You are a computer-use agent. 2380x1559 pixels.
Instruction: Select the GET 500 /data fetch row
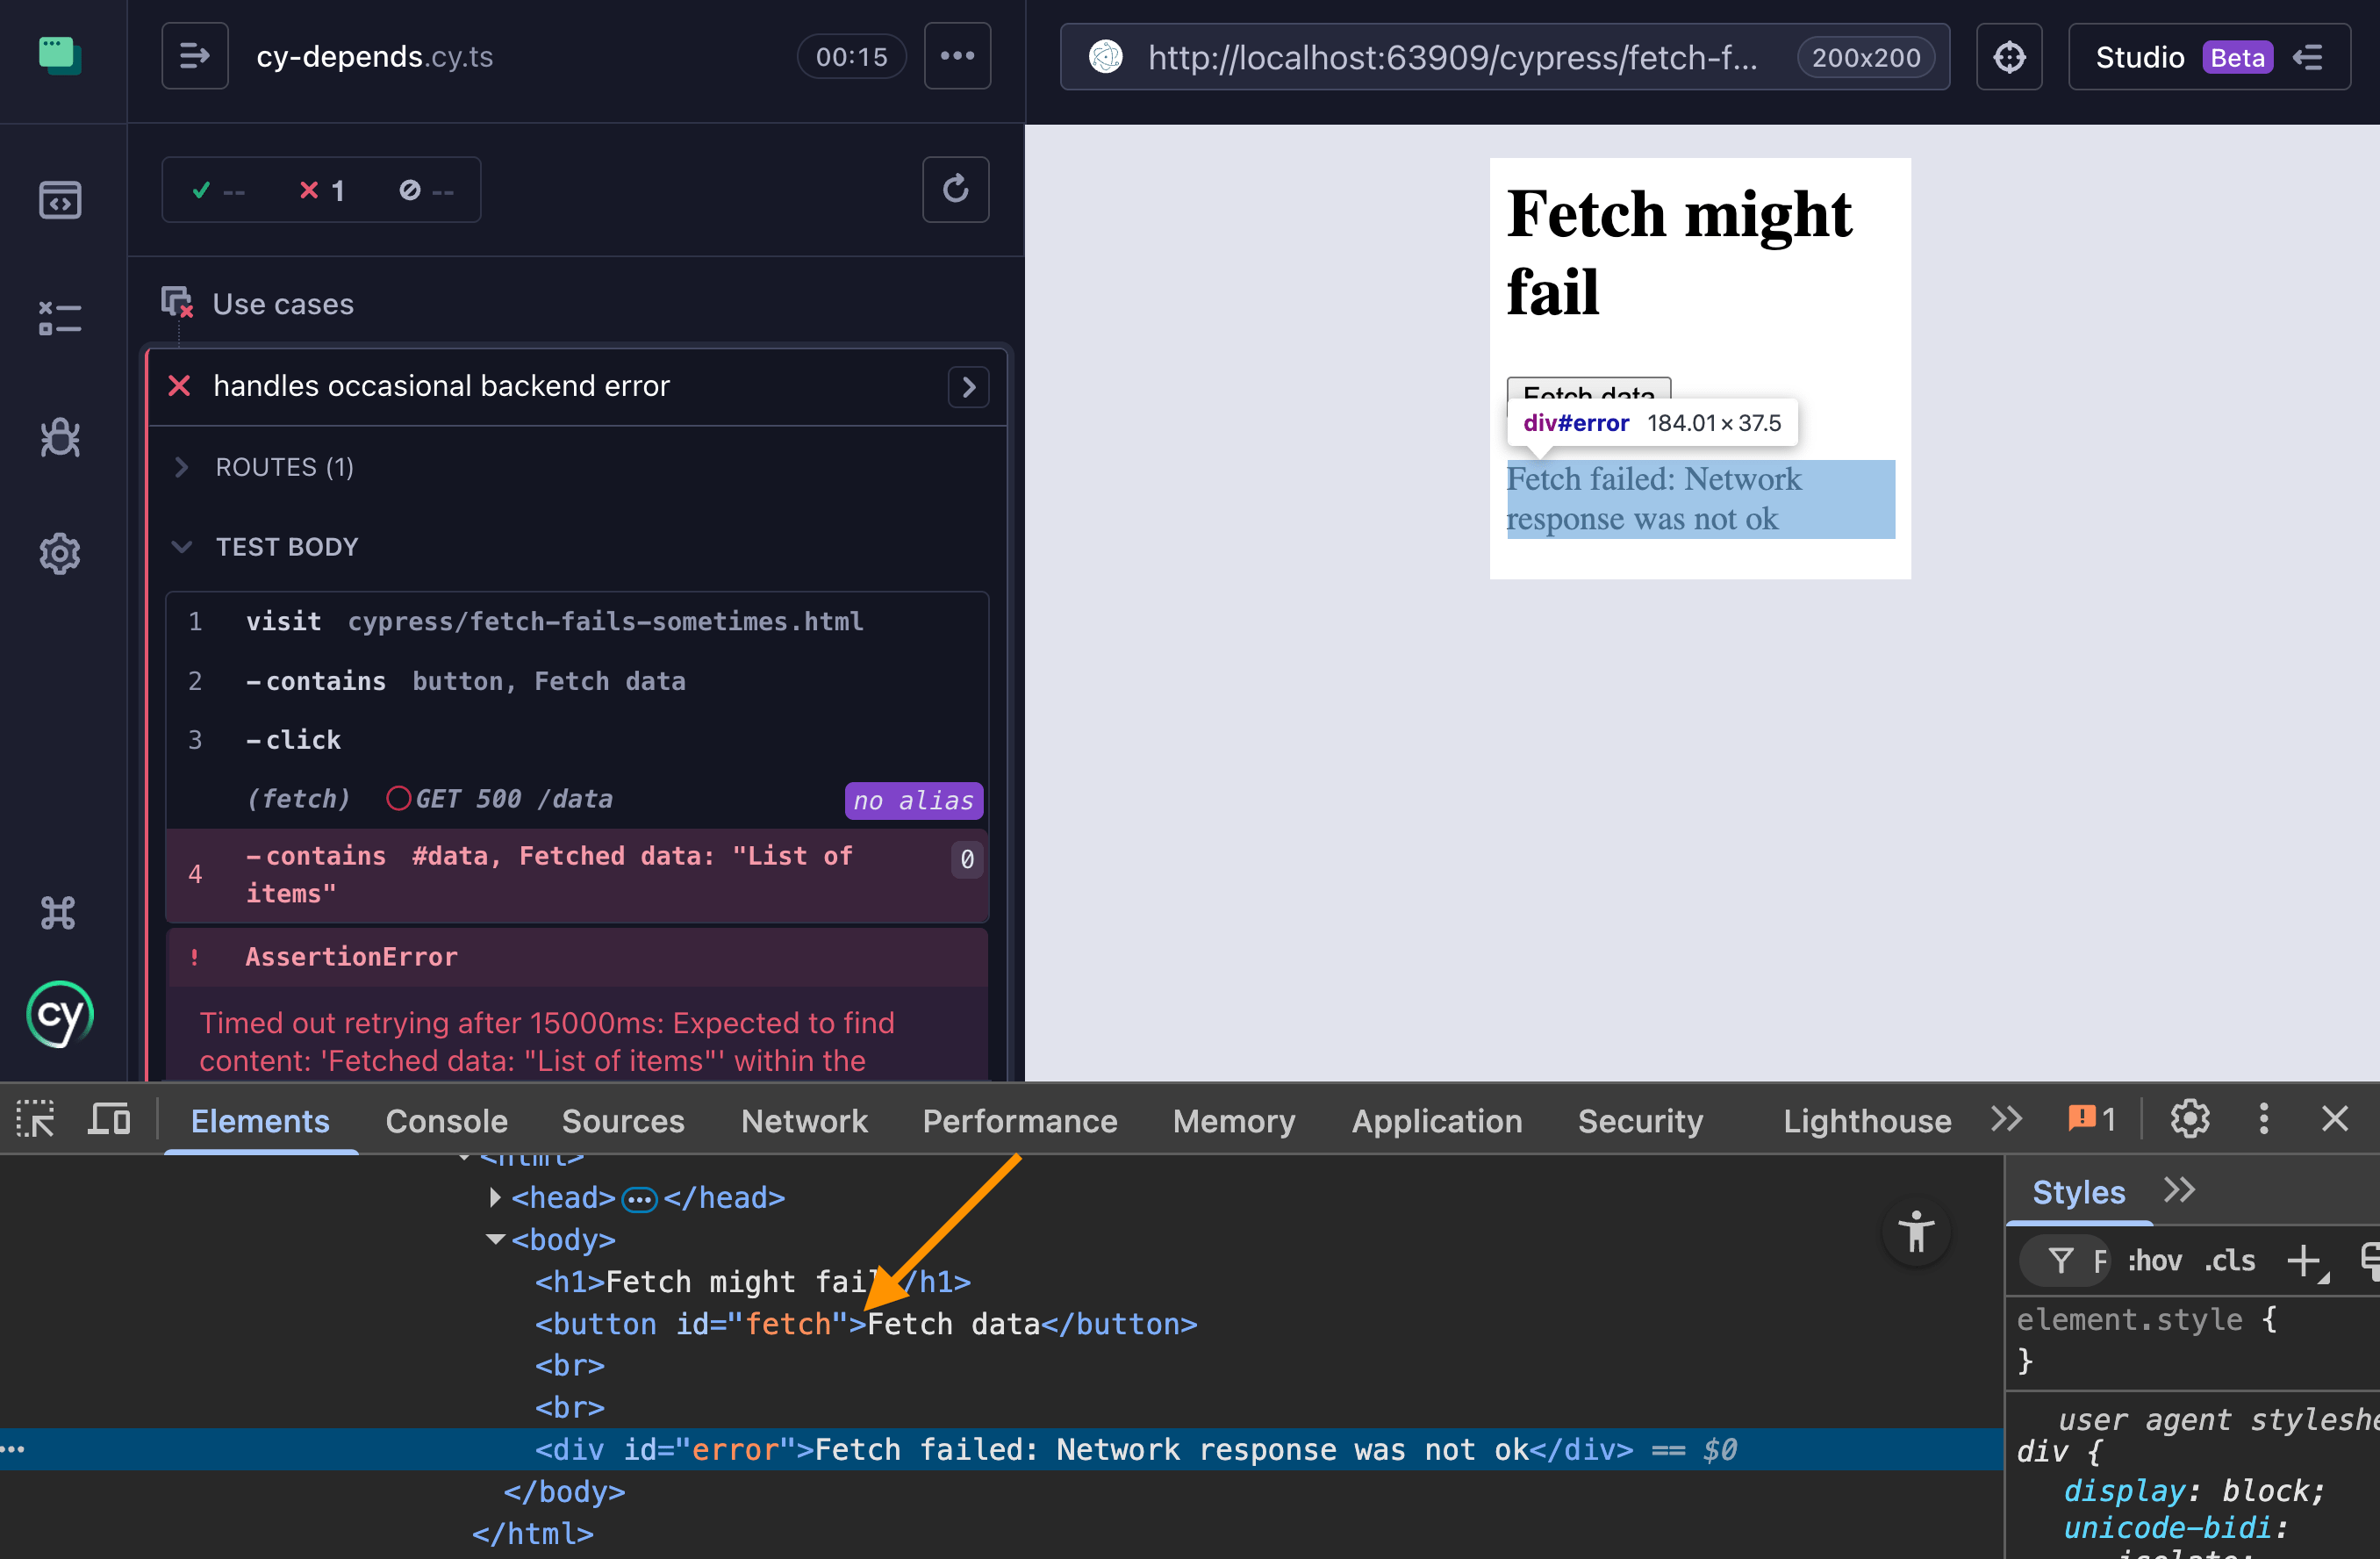(x=577, y=799)
